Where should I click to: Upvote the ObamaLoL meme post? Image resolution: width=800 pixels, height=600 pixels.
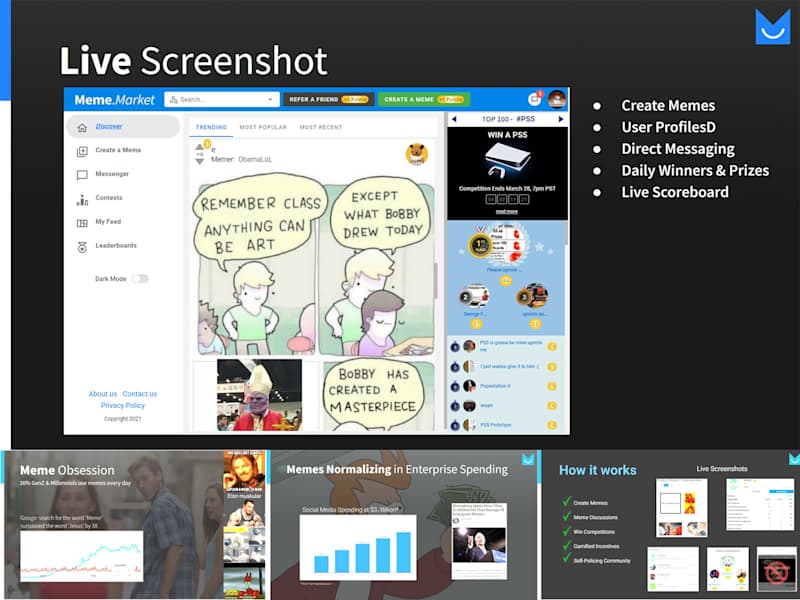click(199, 147)
